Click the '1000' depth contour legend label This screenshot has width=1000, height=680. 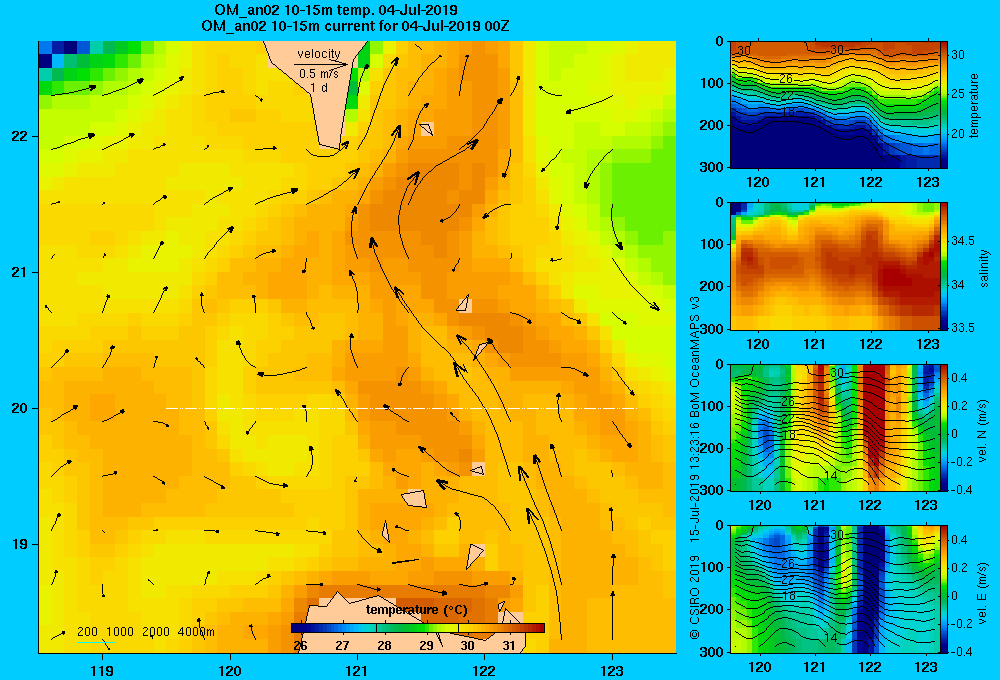(x=120, y=632)
